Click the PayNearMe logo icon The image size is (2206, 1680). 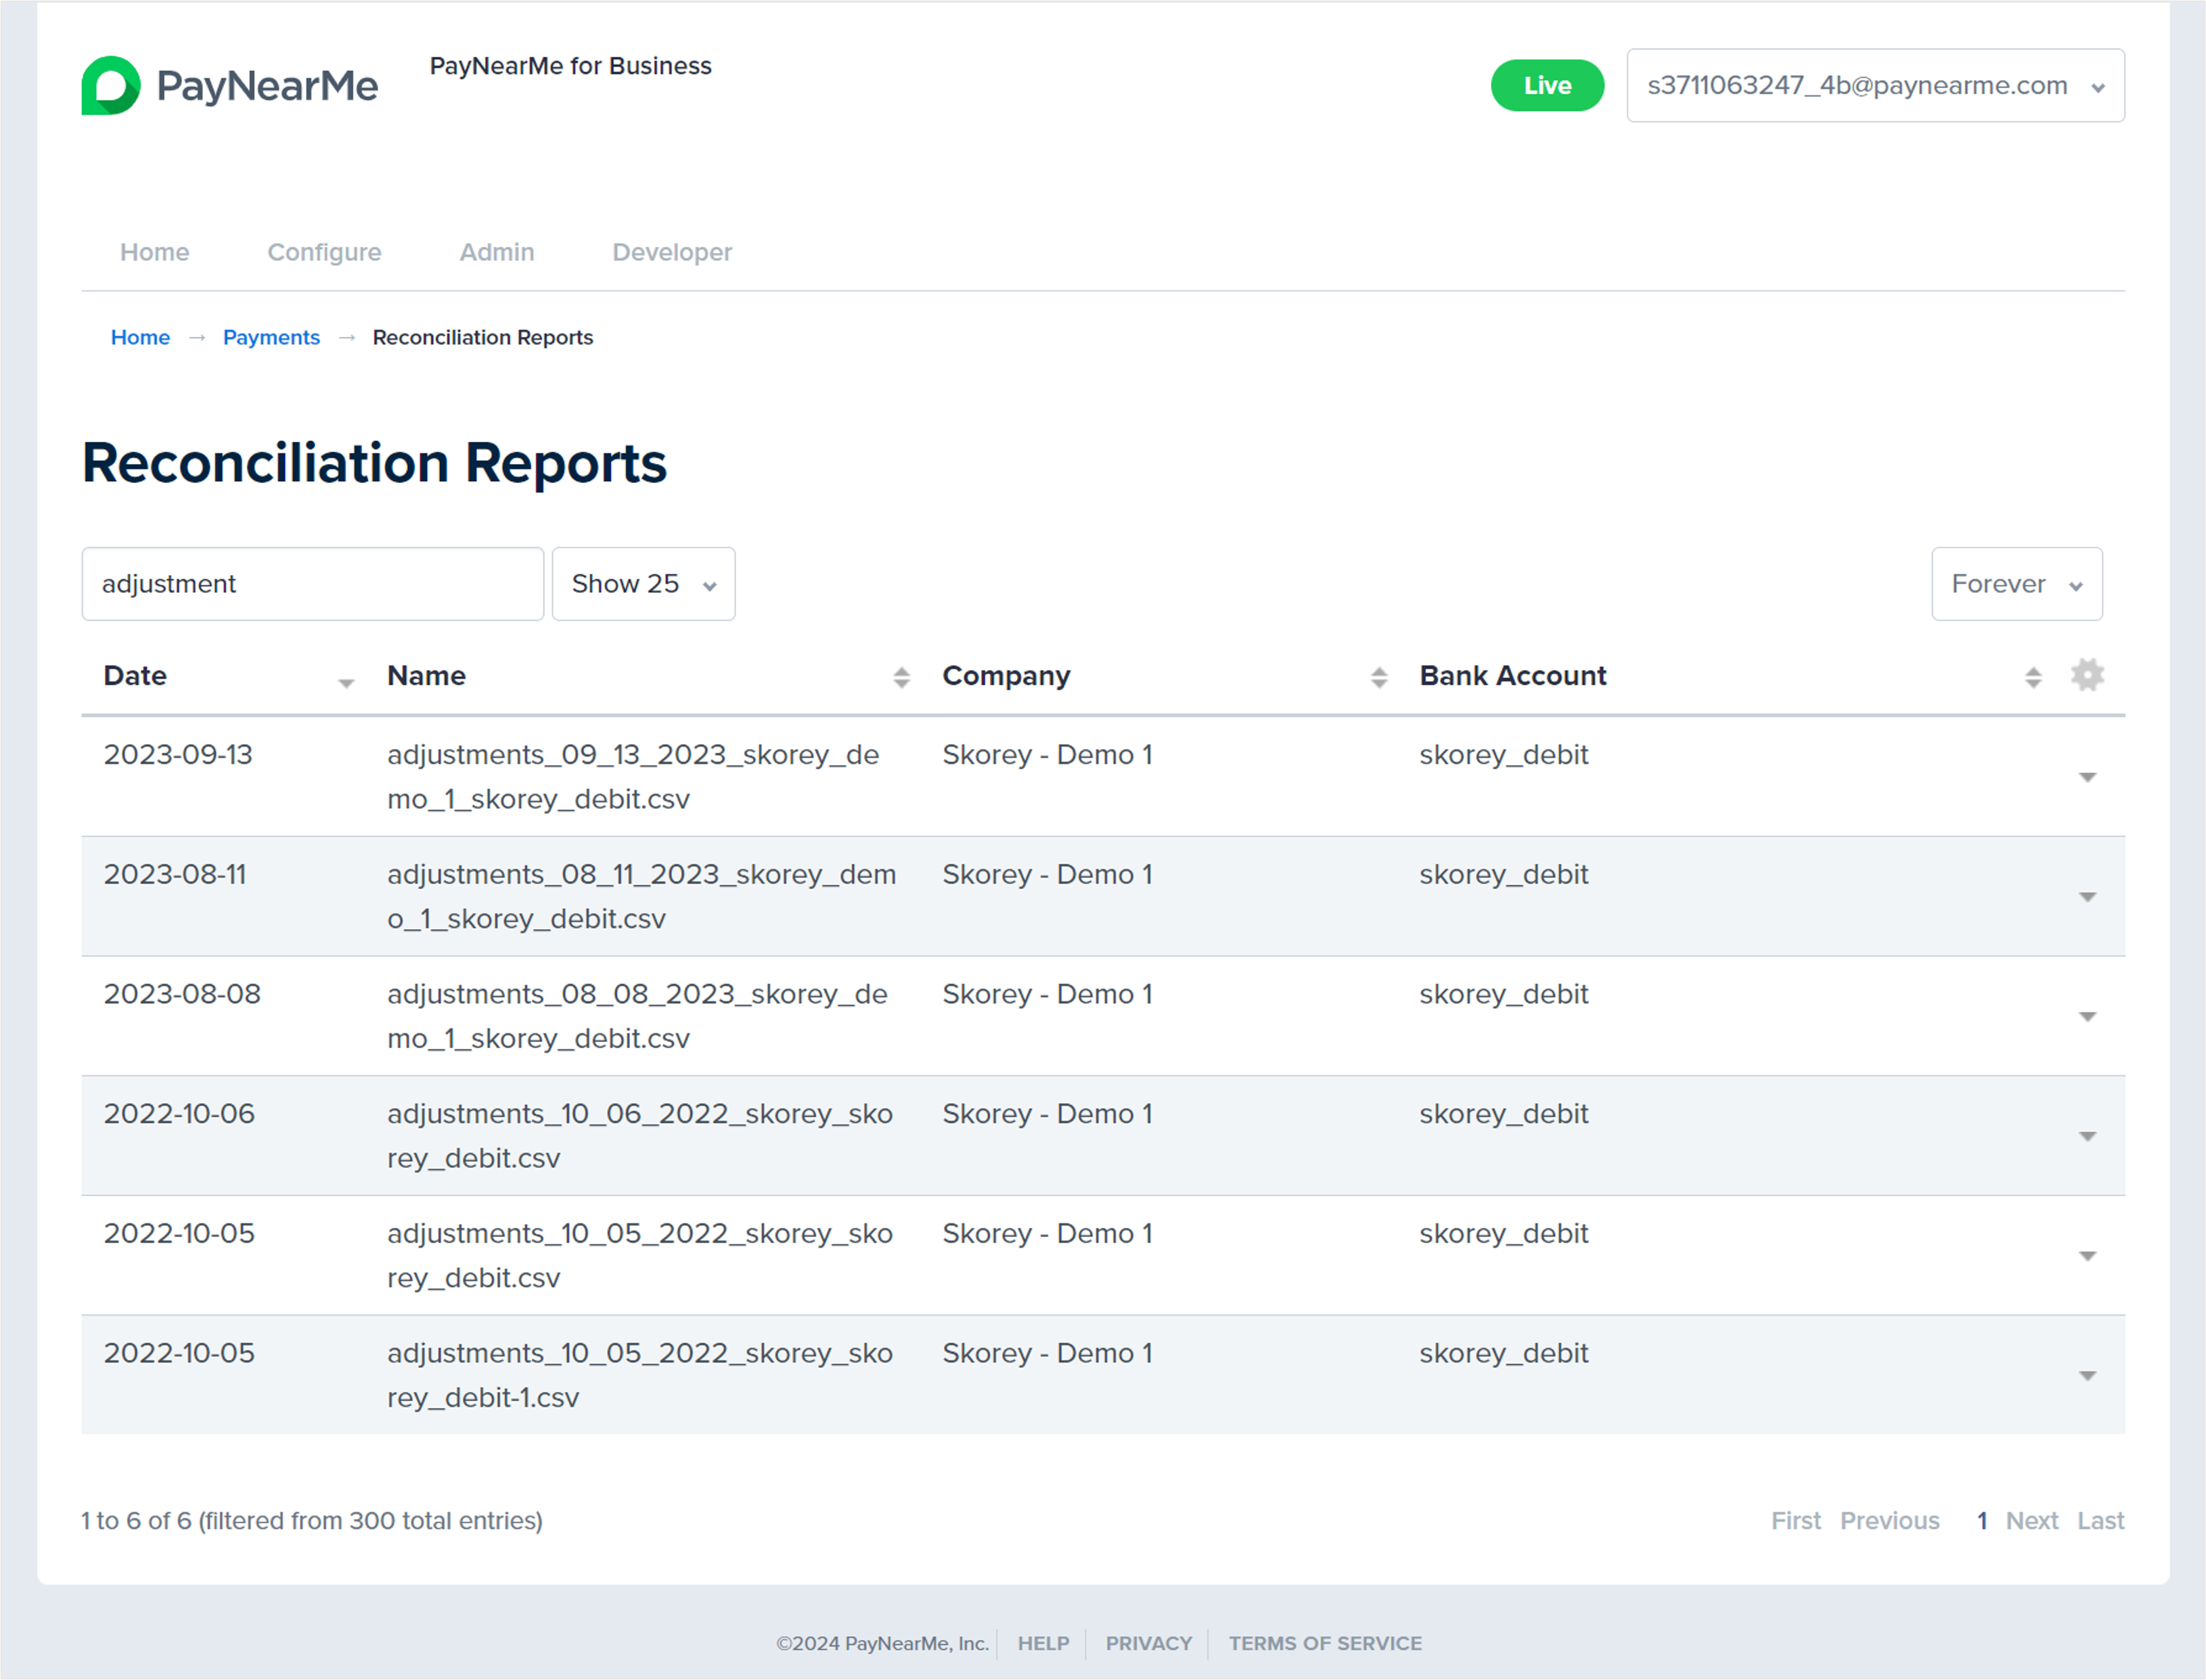[111, 85]
